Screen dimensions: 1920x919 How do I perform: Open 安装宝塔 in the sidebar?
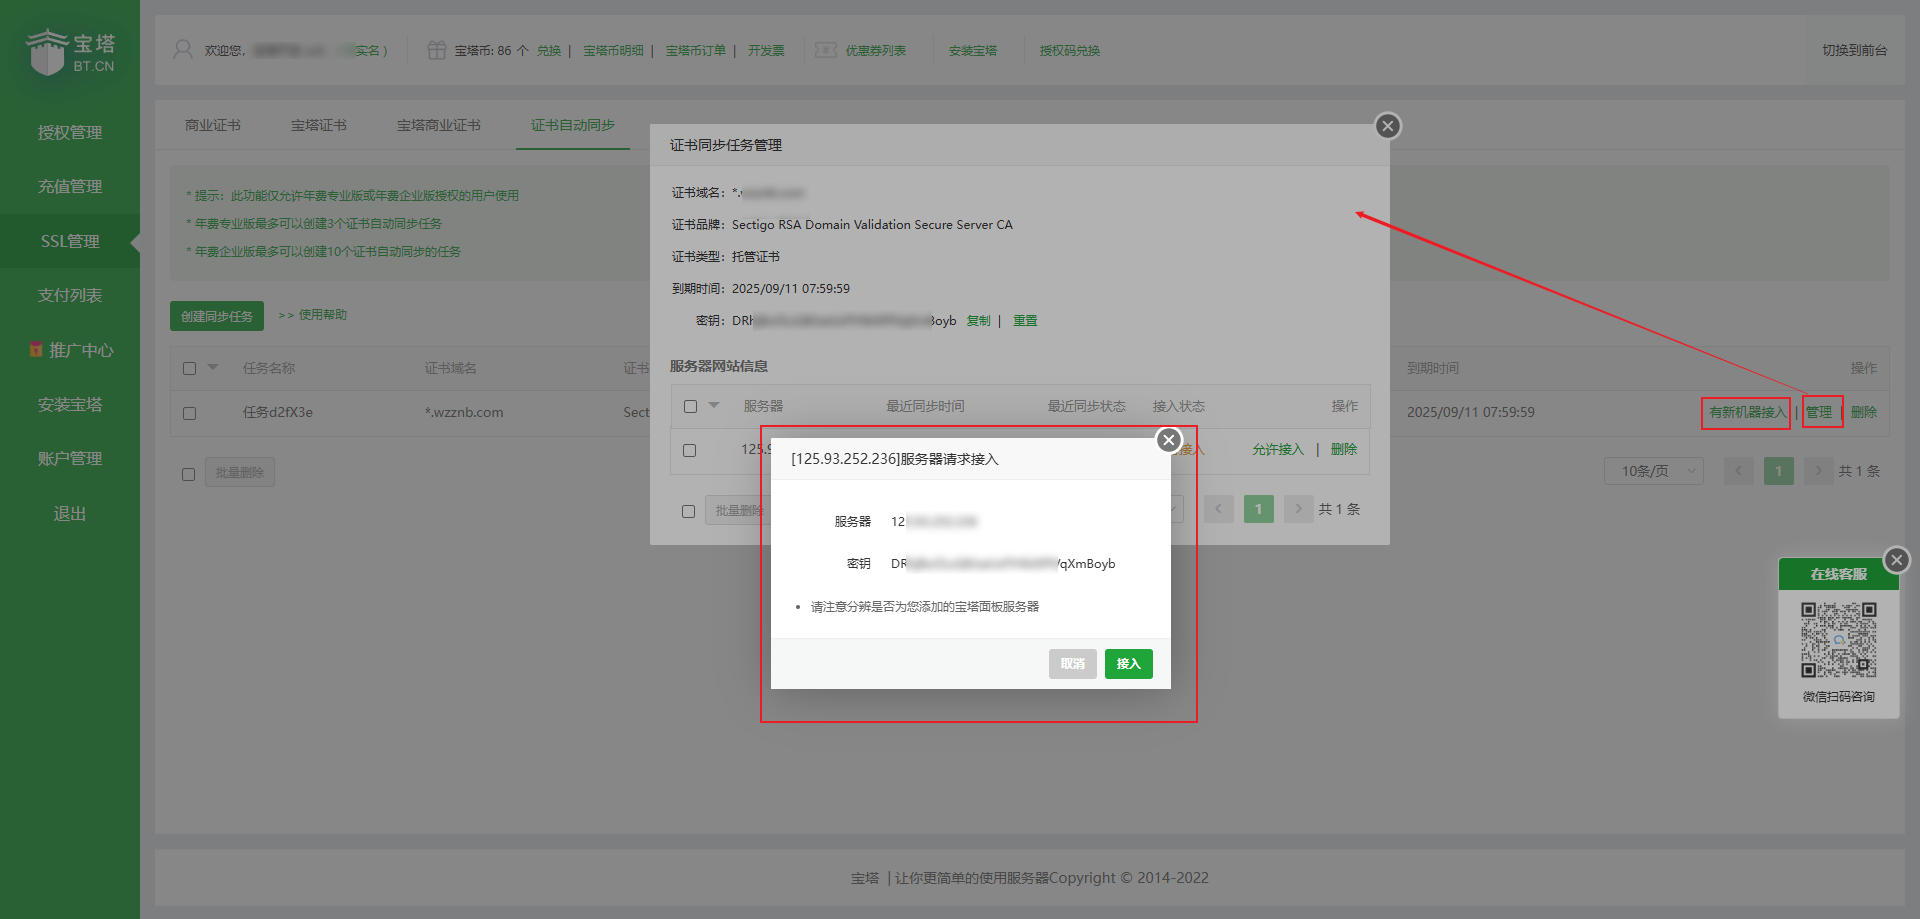[x=70, y=404]
